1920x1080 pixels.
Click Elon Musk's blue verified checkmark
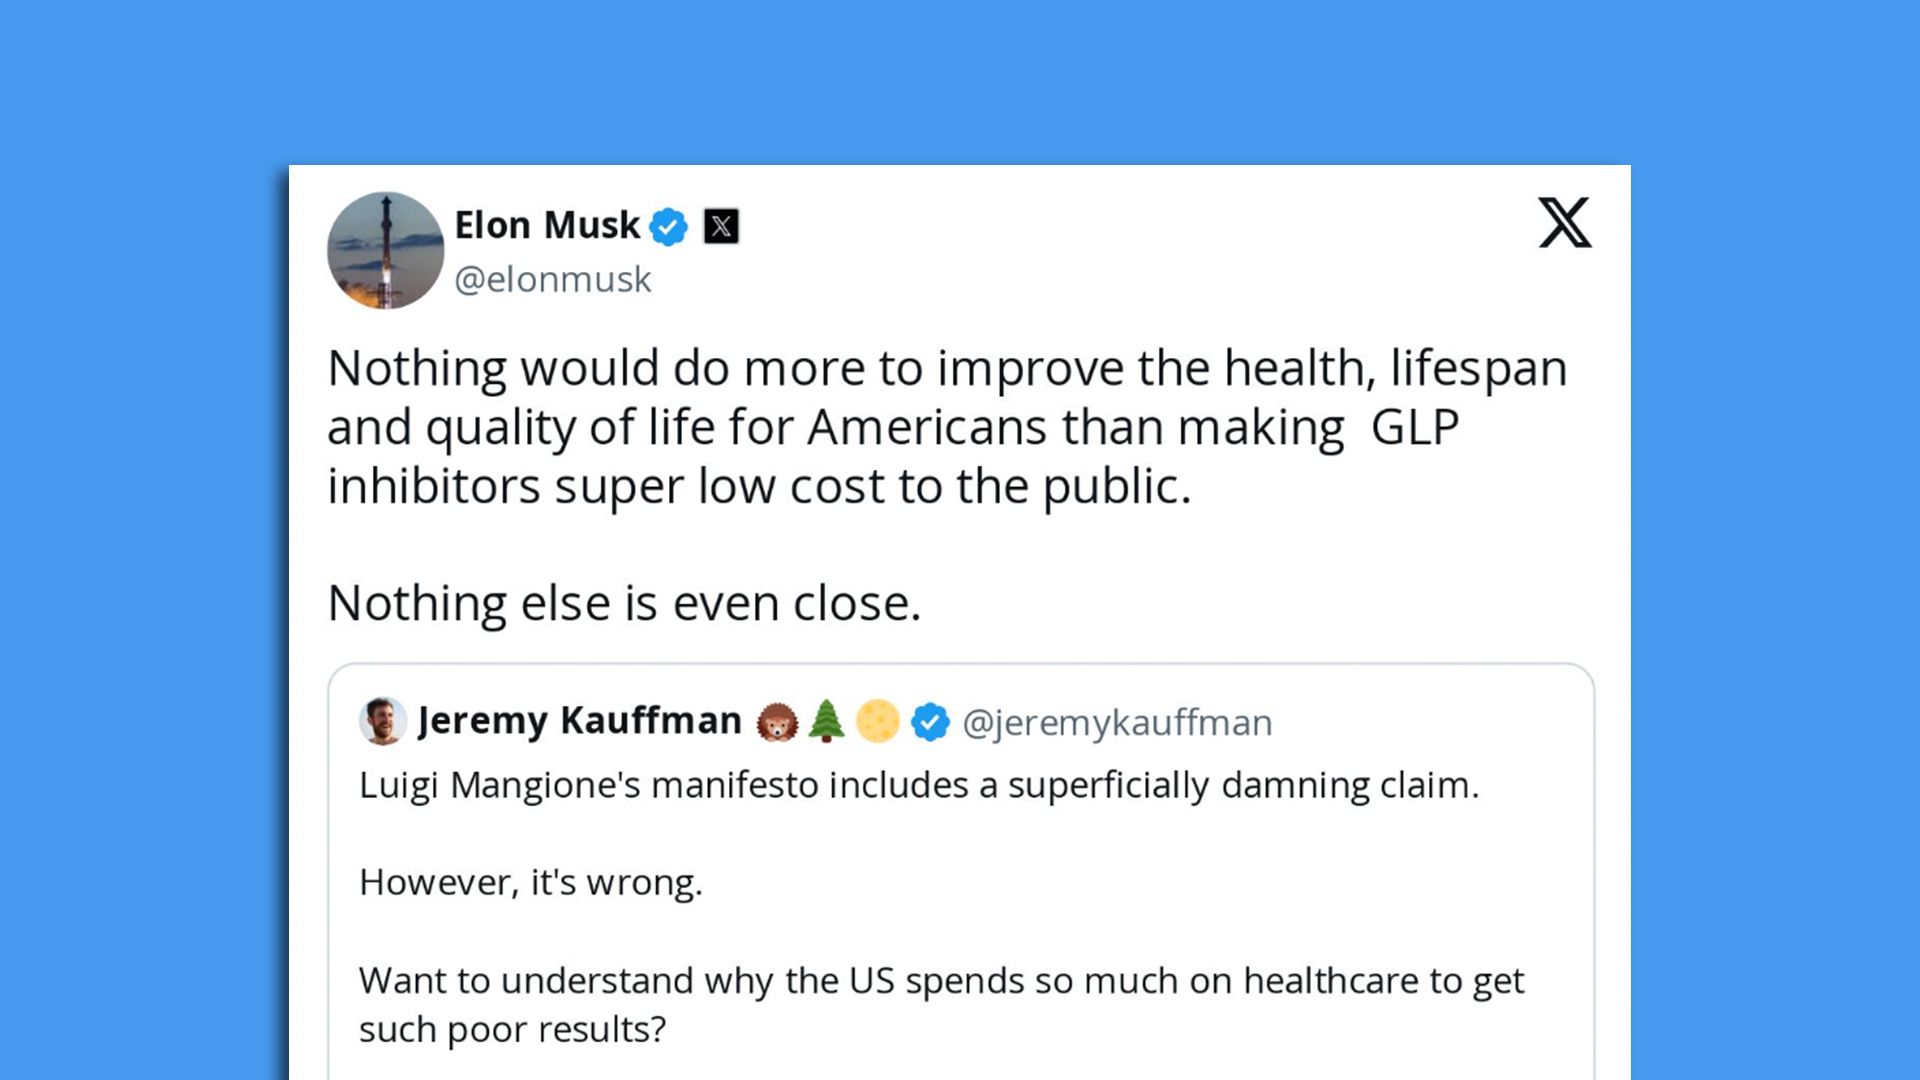[666, 224]
